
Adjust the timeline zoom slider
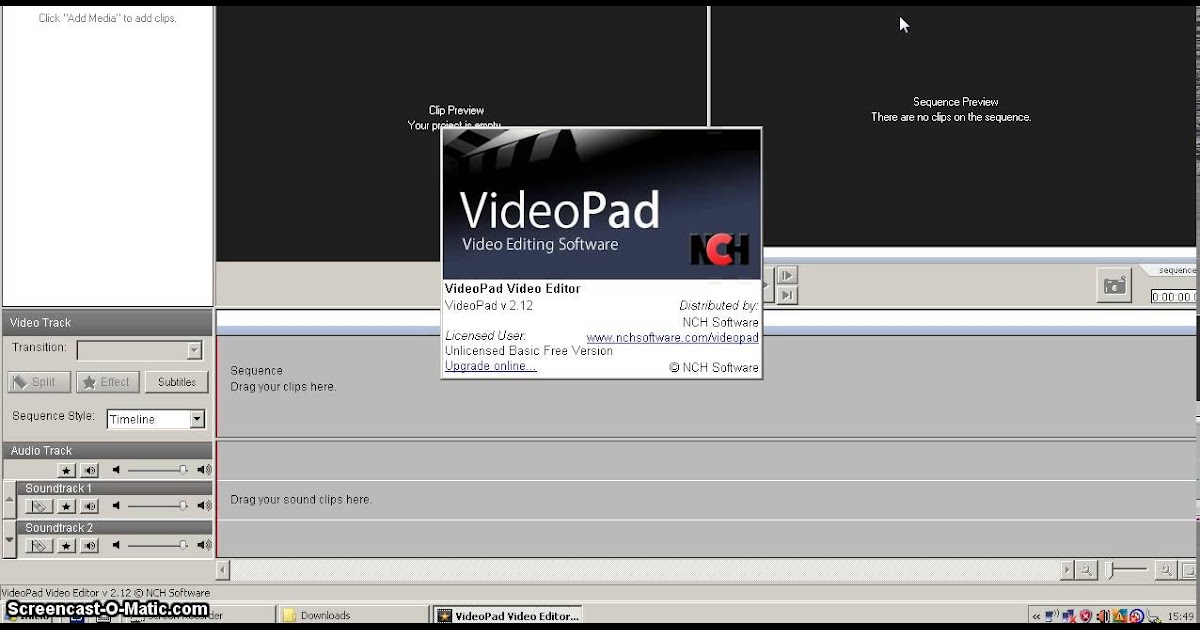[1126, 570]
